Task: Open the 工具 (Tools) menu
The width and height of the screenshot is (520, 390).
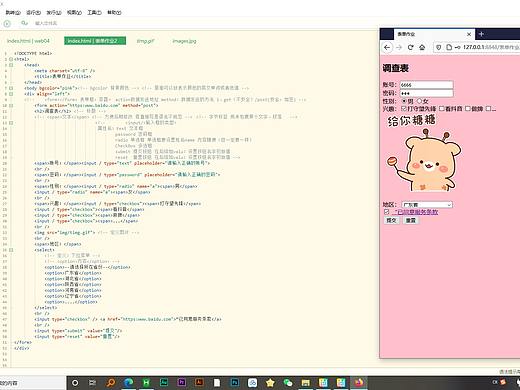Action: click(x=94, y=12)
